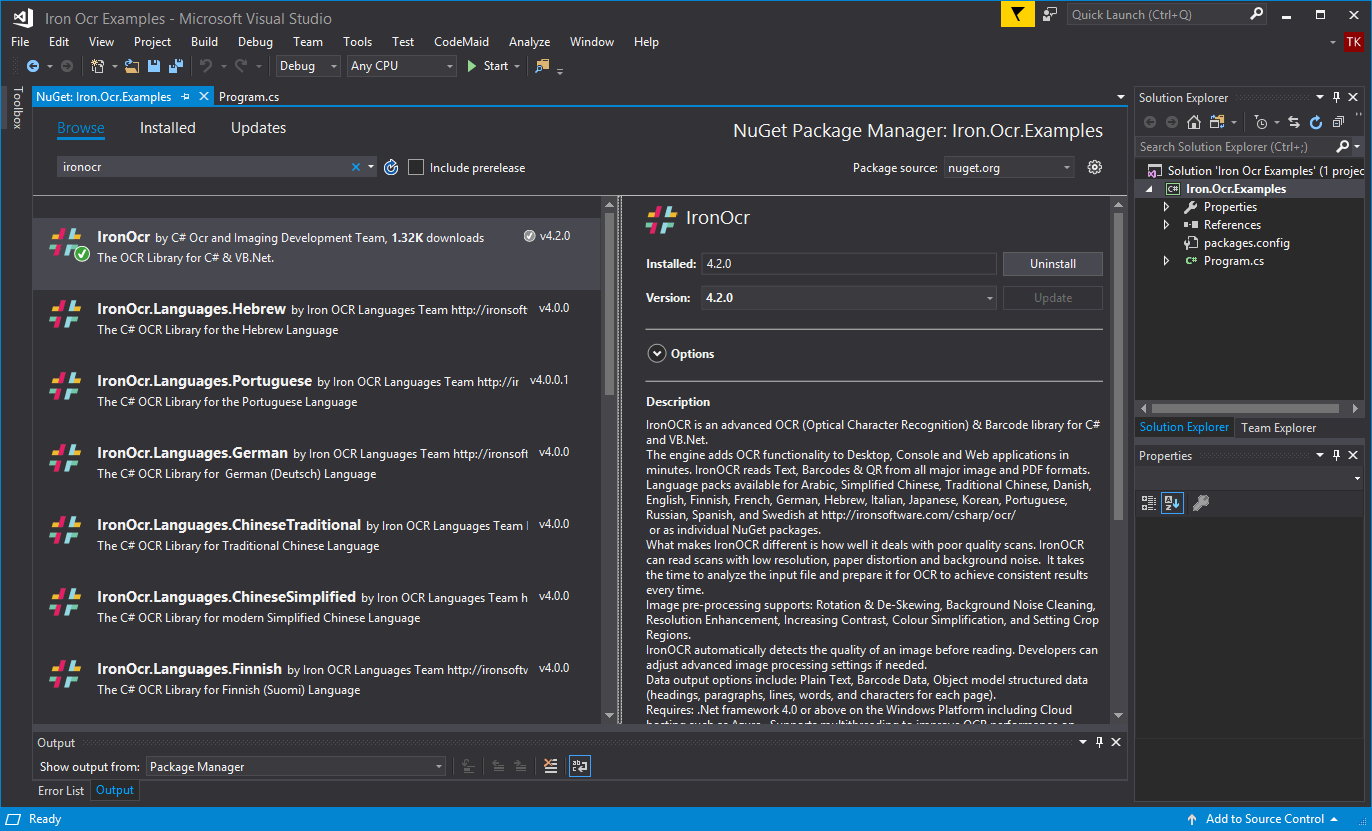The width and height of the screenshot is (1372, 831).
Task: Click the Uninstall button for IronOcr
Action: click(1052, 264)
